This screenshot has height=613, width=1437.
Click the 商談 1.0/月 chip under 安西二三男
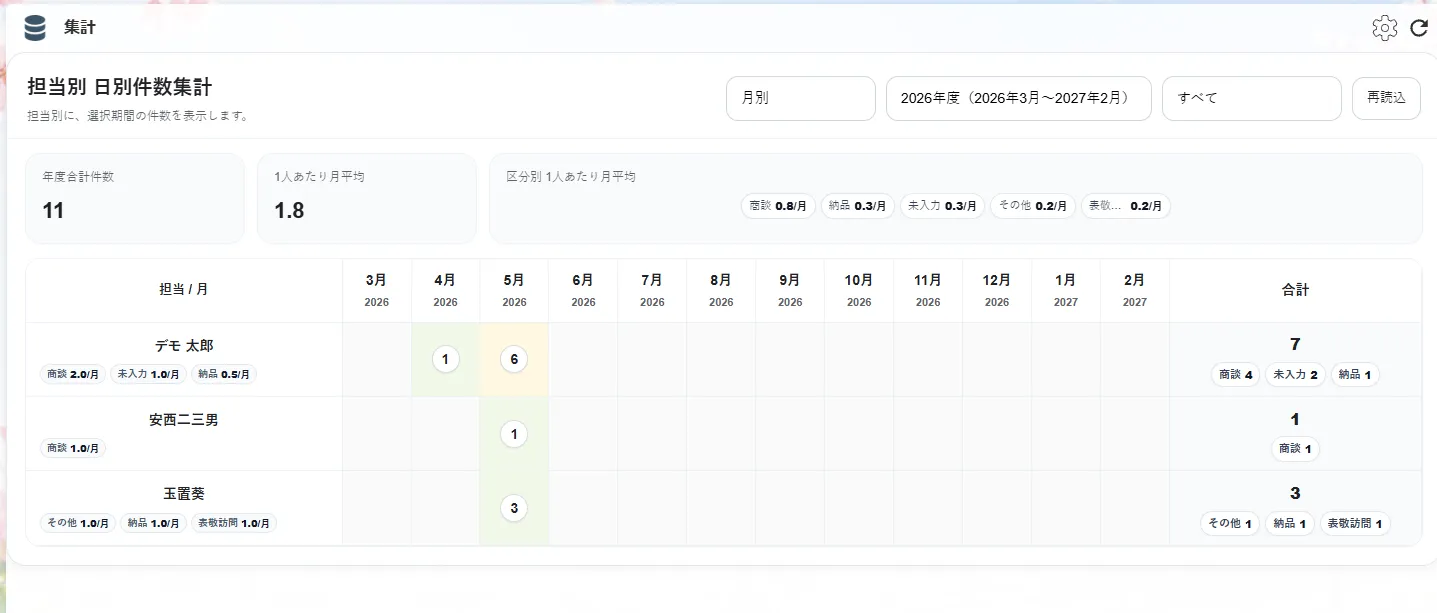tap(73, 448)
